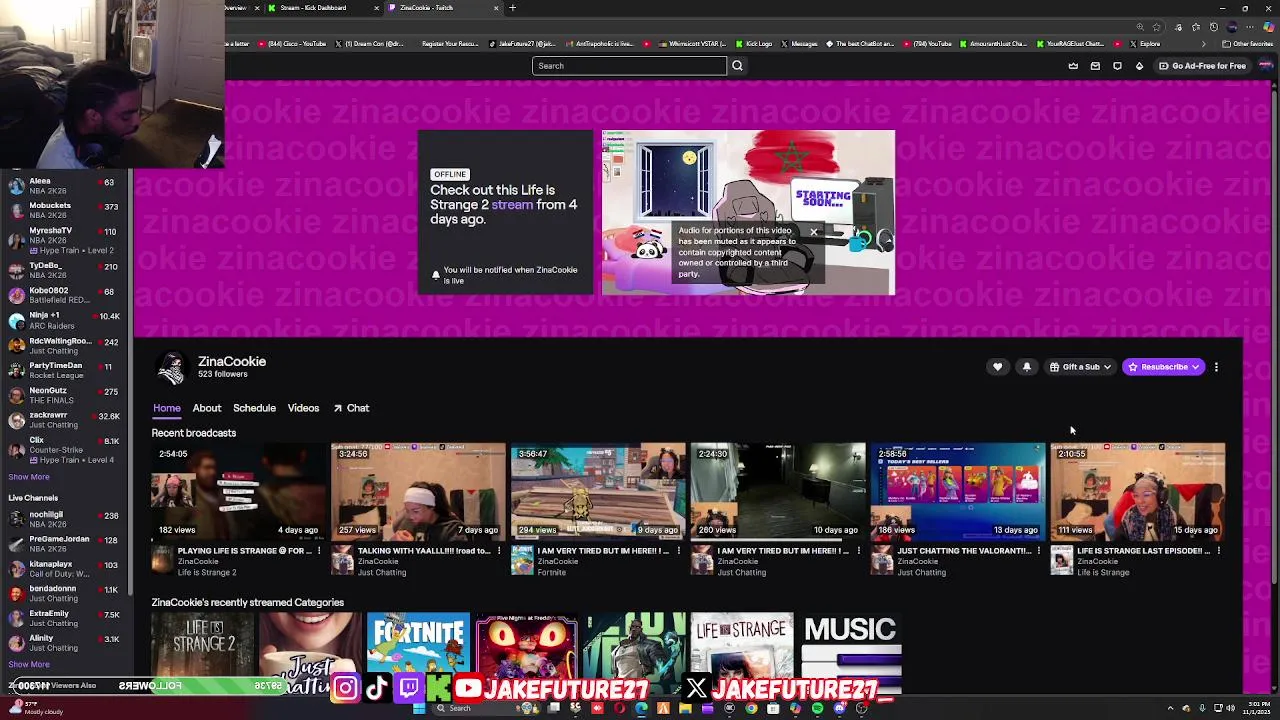Click the browser zoom magnifier icon
The width and height of the screenshot is (1280, 720).
[1140, 27]
